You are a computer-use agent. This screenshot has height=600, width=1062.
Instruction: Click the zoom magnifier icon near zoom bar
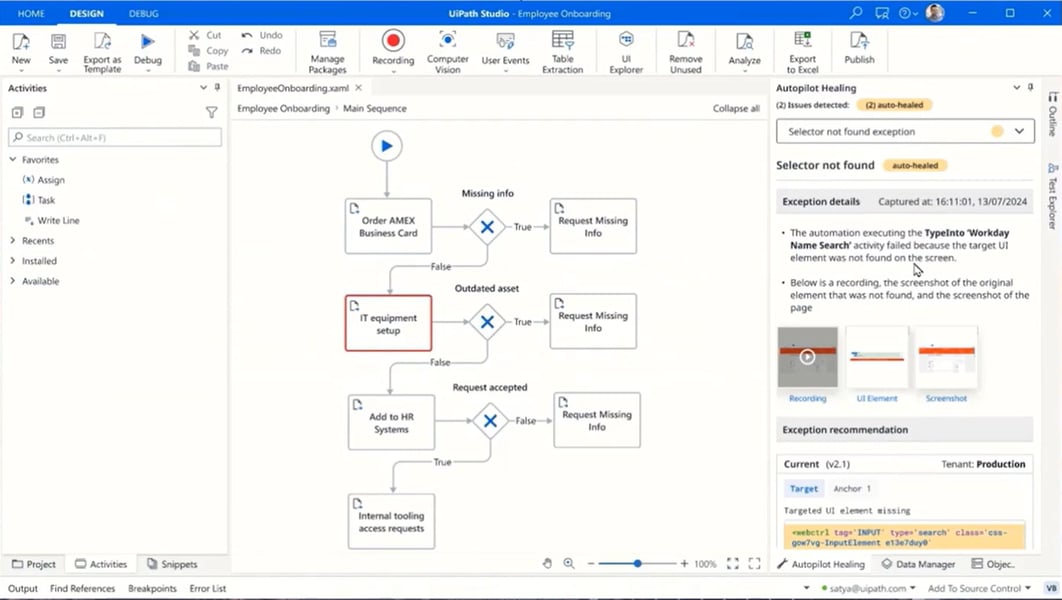coord(569,563)
